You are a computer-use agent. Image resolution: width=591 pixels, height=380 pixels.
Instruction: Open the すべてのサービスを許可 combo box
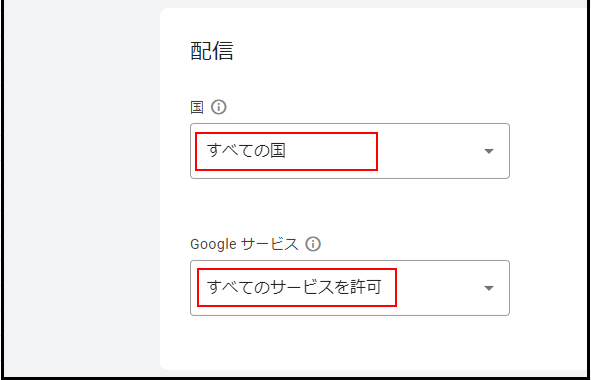[x=350, y=288]
